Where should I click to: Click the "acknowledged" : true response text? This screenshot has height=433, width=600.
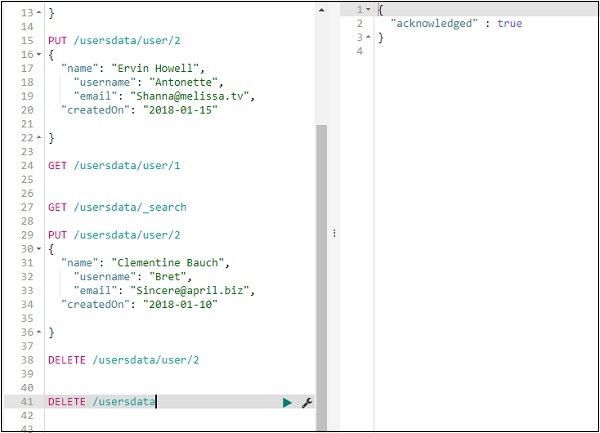click(x=456, y=23)
